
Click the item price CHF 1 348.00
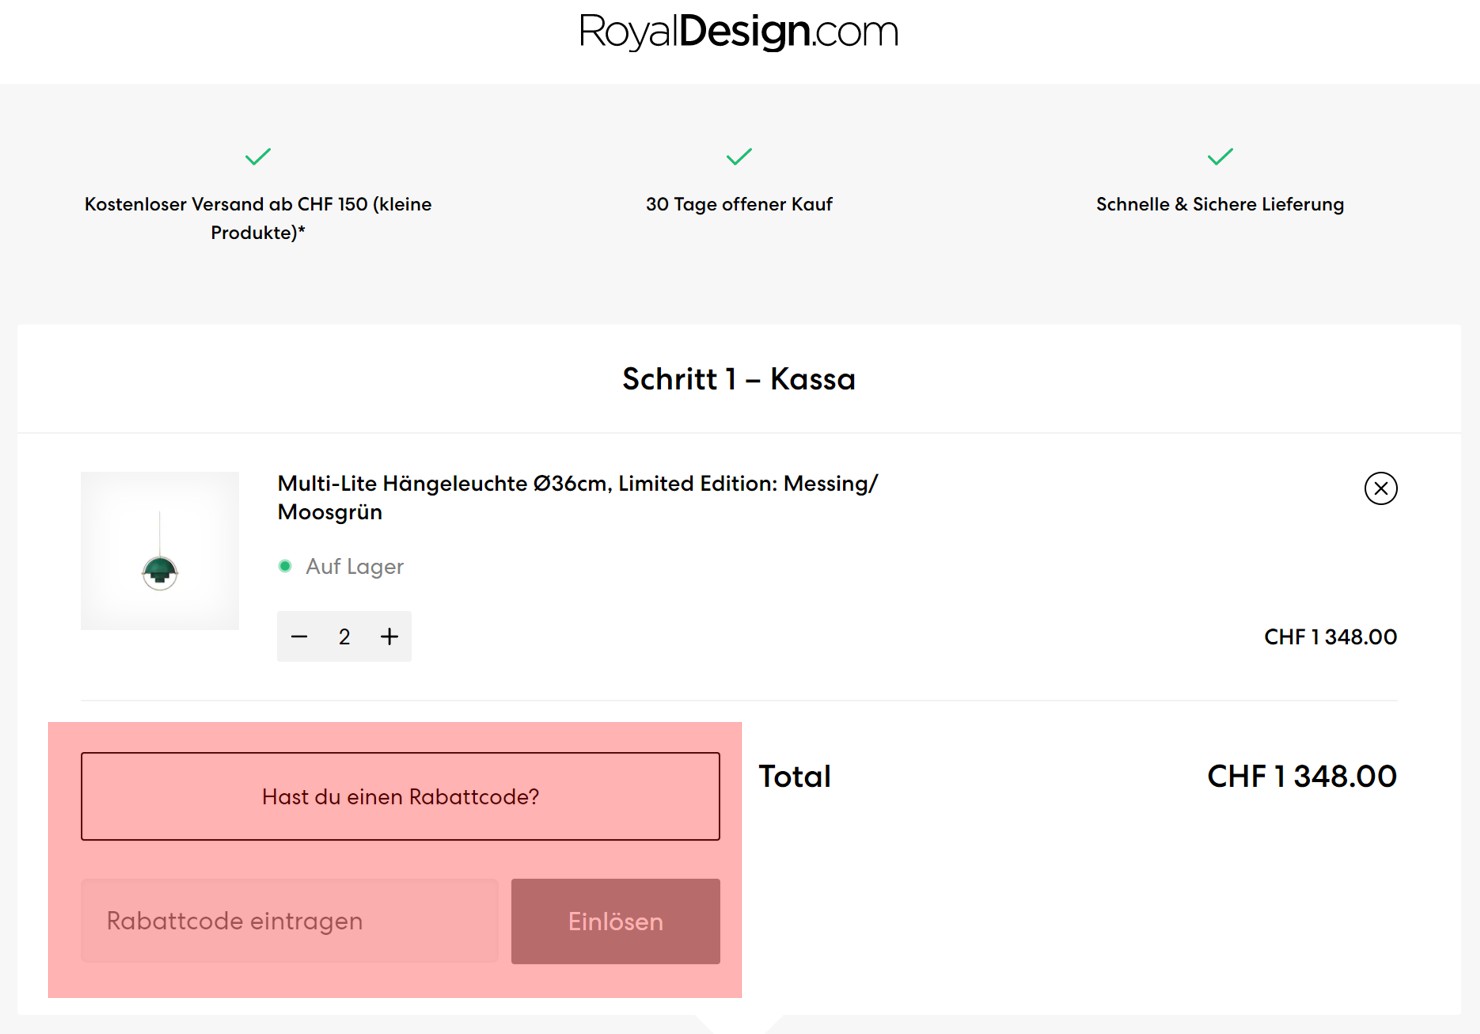[1330, 637]
